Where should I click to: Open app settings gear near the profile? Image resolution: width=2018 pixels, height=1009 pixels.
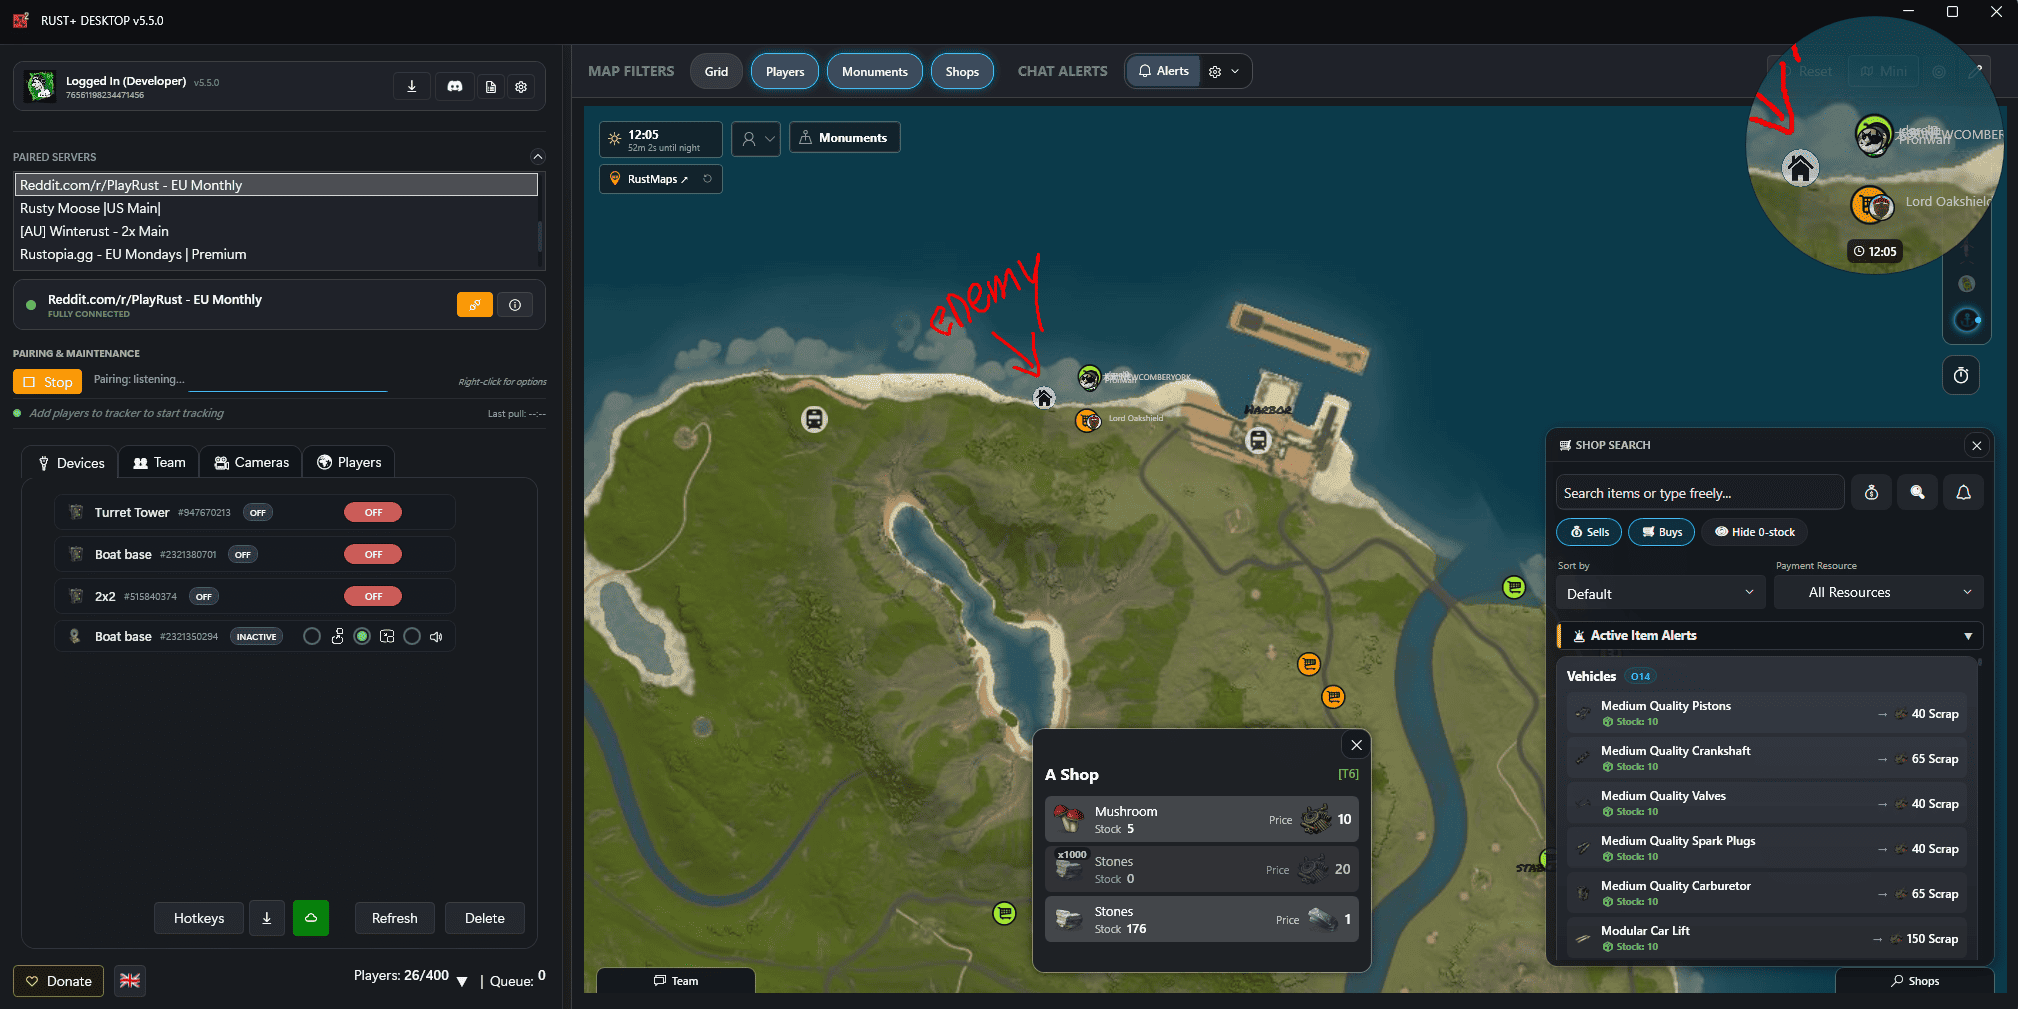[x=521, y=87]
